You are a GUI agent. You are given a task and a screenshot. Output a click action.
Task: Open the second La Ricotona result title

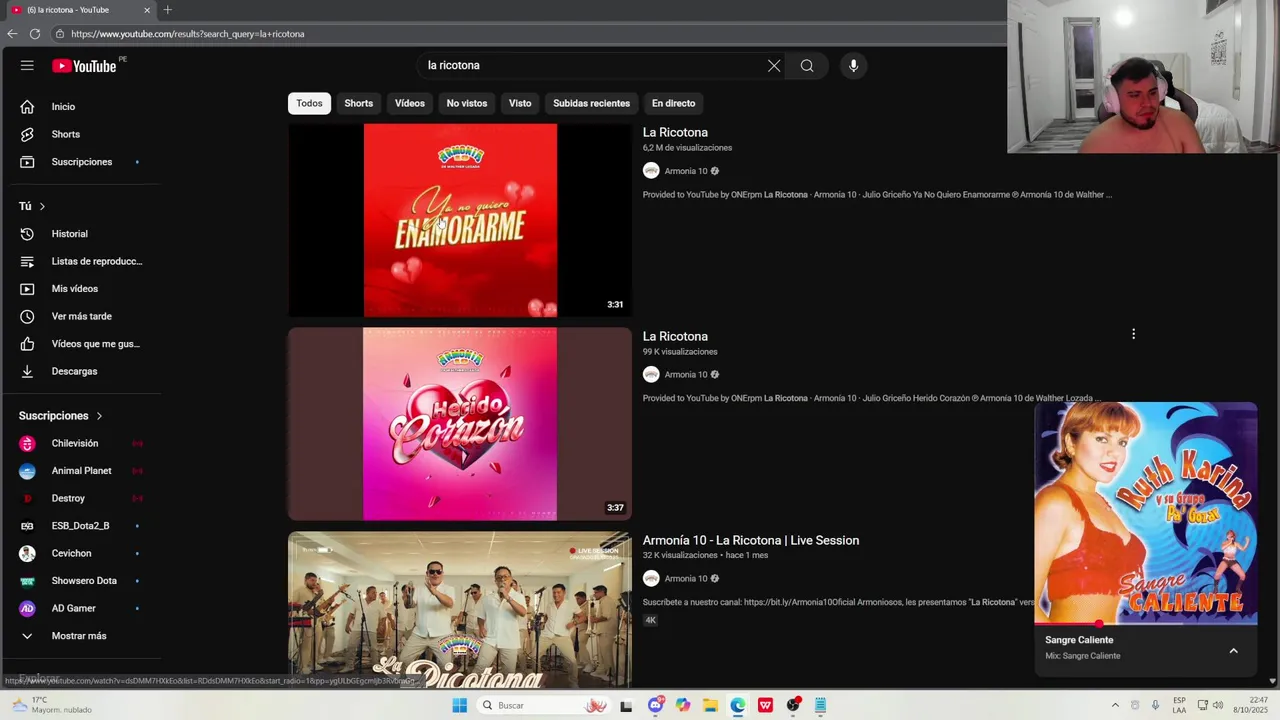[x=675, y=336]
